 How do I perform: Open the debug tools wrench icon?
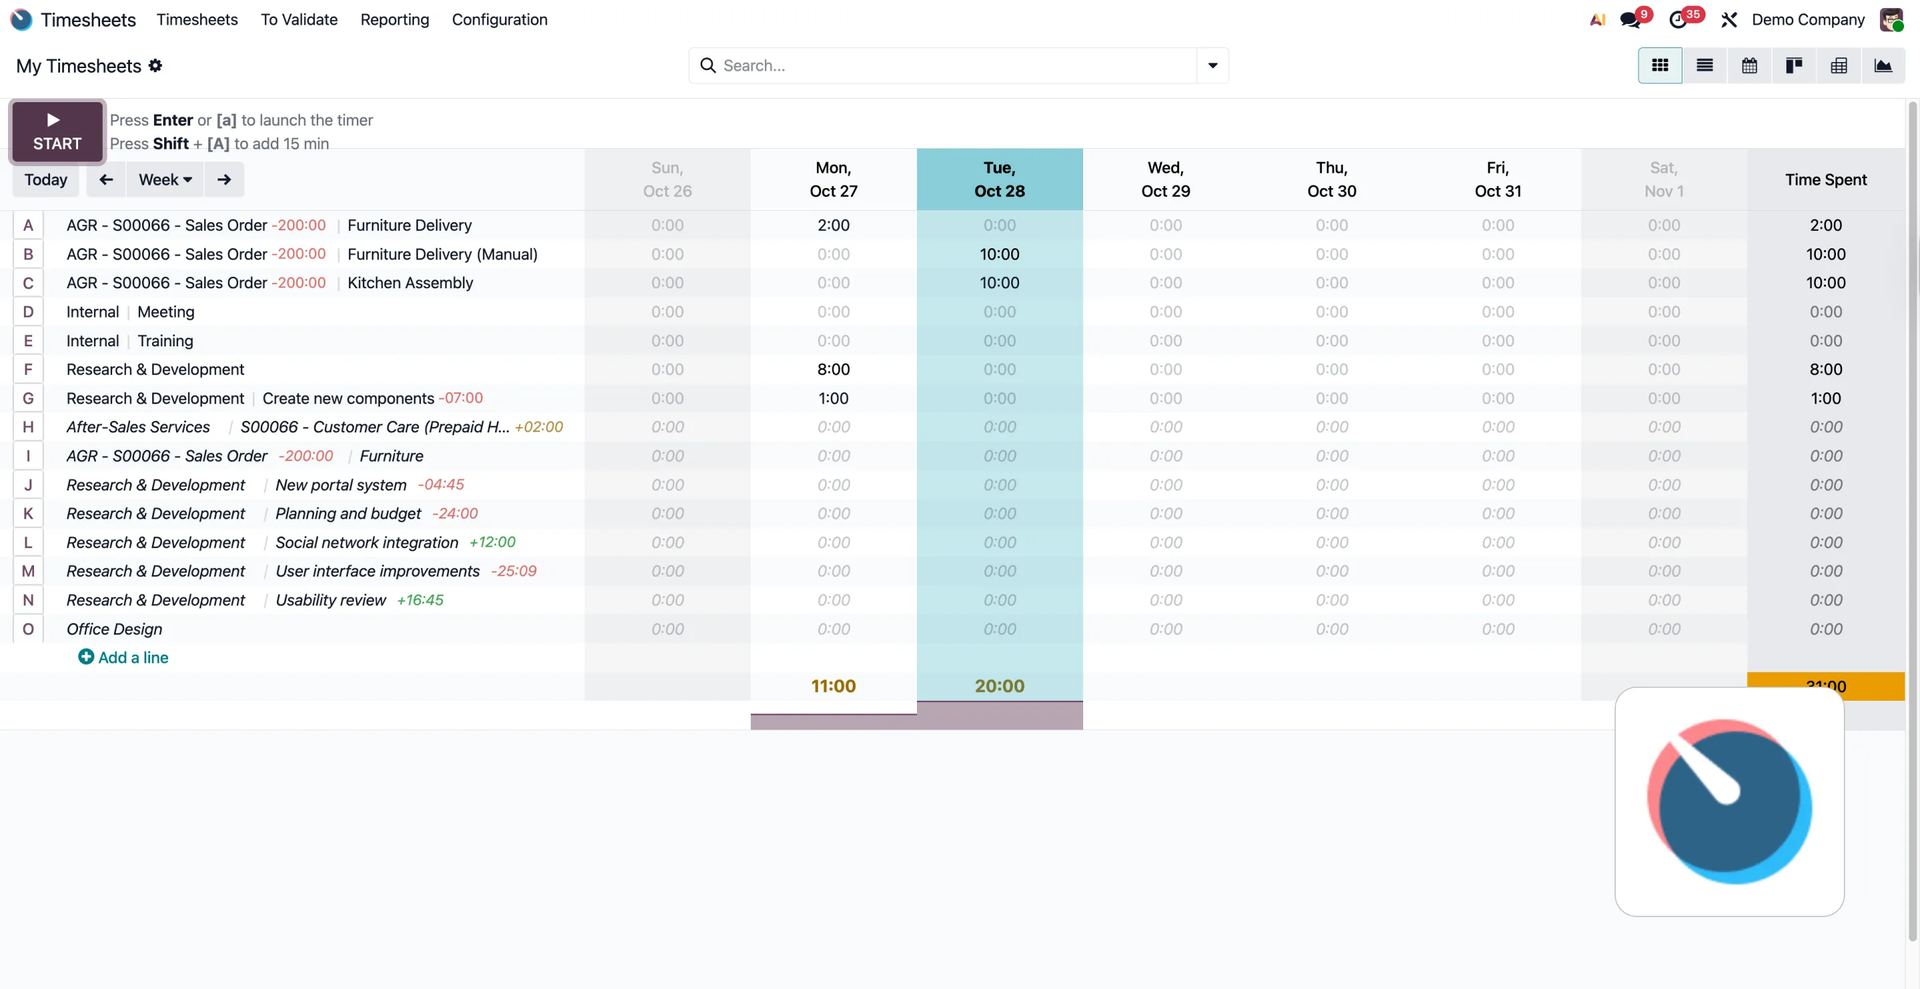point(1729,20)
